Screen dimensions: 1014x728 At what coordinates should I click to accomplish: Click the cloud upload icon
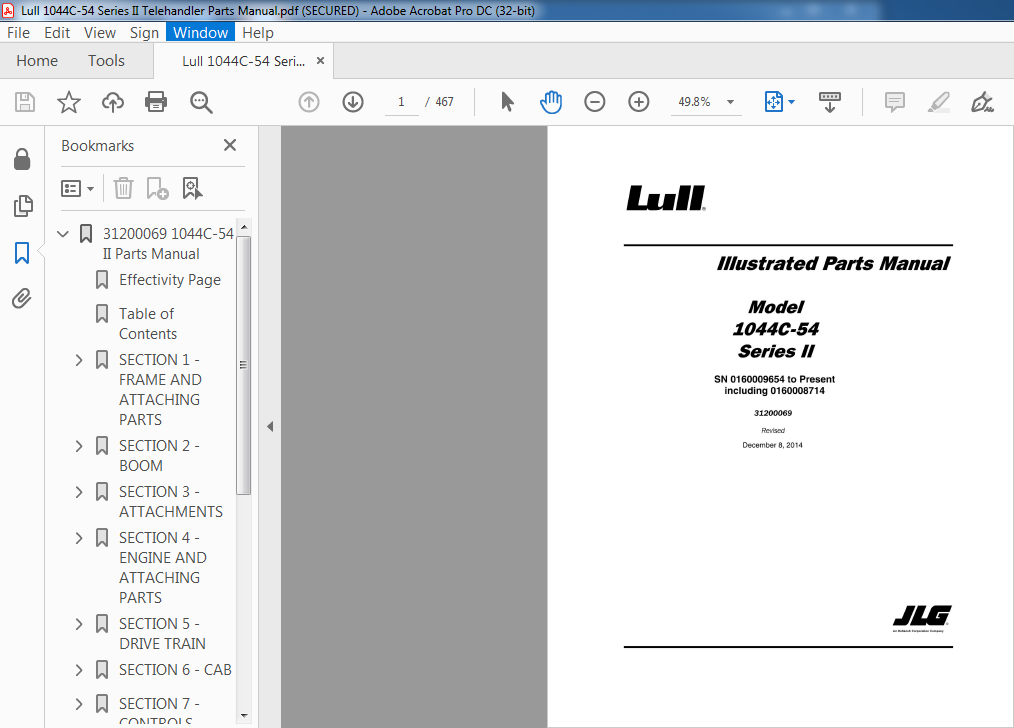pos(113,102)
